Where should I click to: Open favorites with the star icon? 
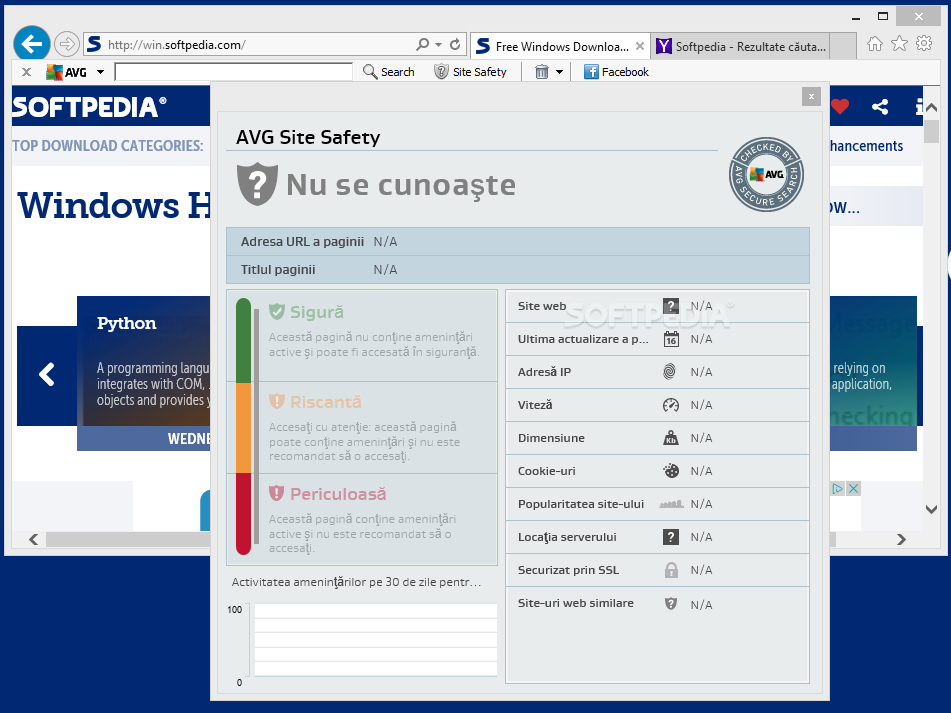click(899, 44)
